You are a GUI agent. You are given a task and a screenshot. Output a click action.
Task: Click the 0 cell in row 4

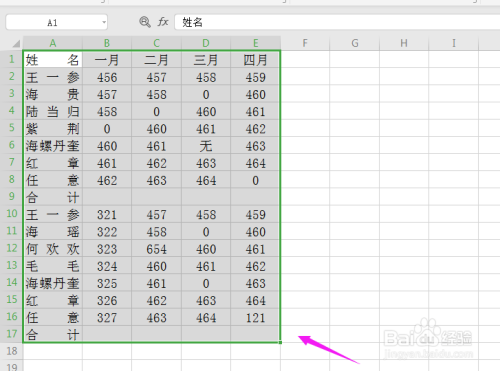click(x=156, y=111)
